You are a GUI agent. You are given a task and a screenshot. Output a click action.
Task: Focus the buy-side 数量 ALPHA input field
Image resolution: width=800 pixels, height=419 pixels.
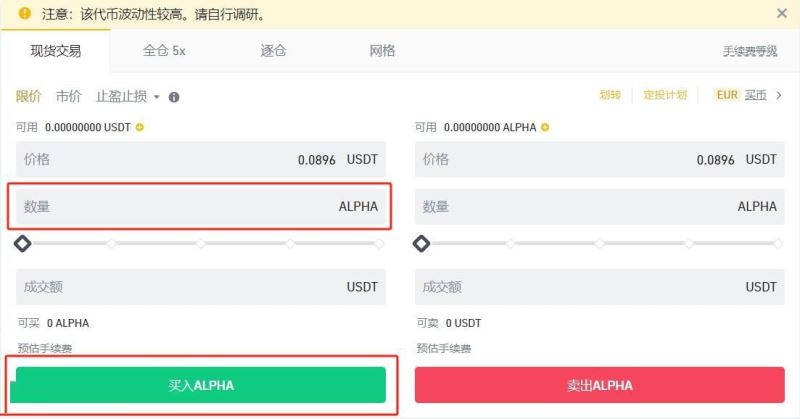pyautogui.click(x=200, y=207)
